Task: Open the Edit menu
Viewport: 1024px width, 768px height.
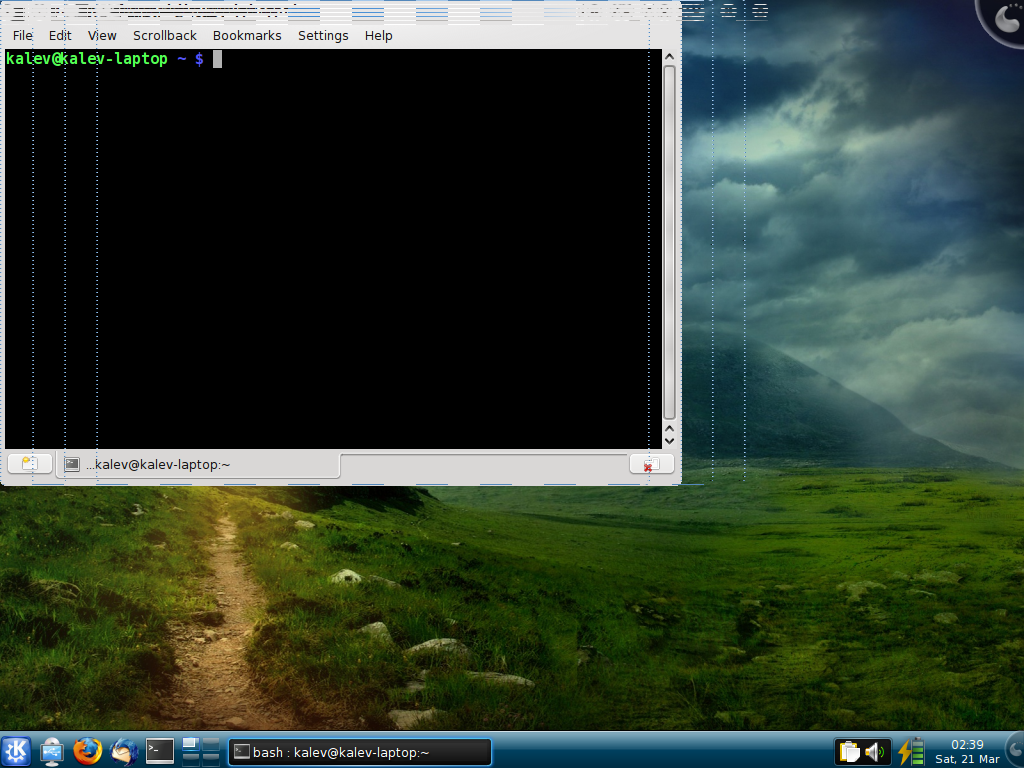Action: click(x=60, y=35)
